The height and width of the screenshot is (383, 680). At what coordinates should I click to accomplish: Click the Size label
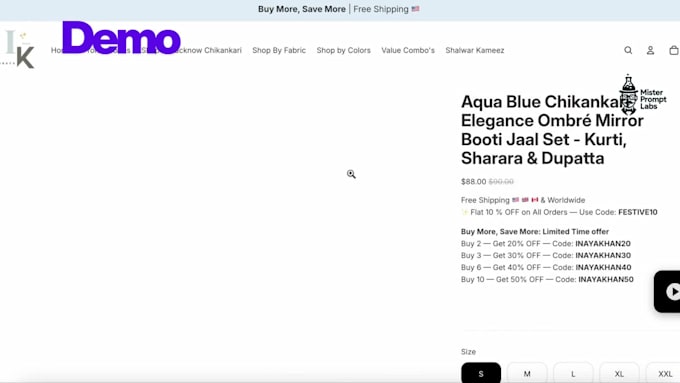(x=468, y=352)
